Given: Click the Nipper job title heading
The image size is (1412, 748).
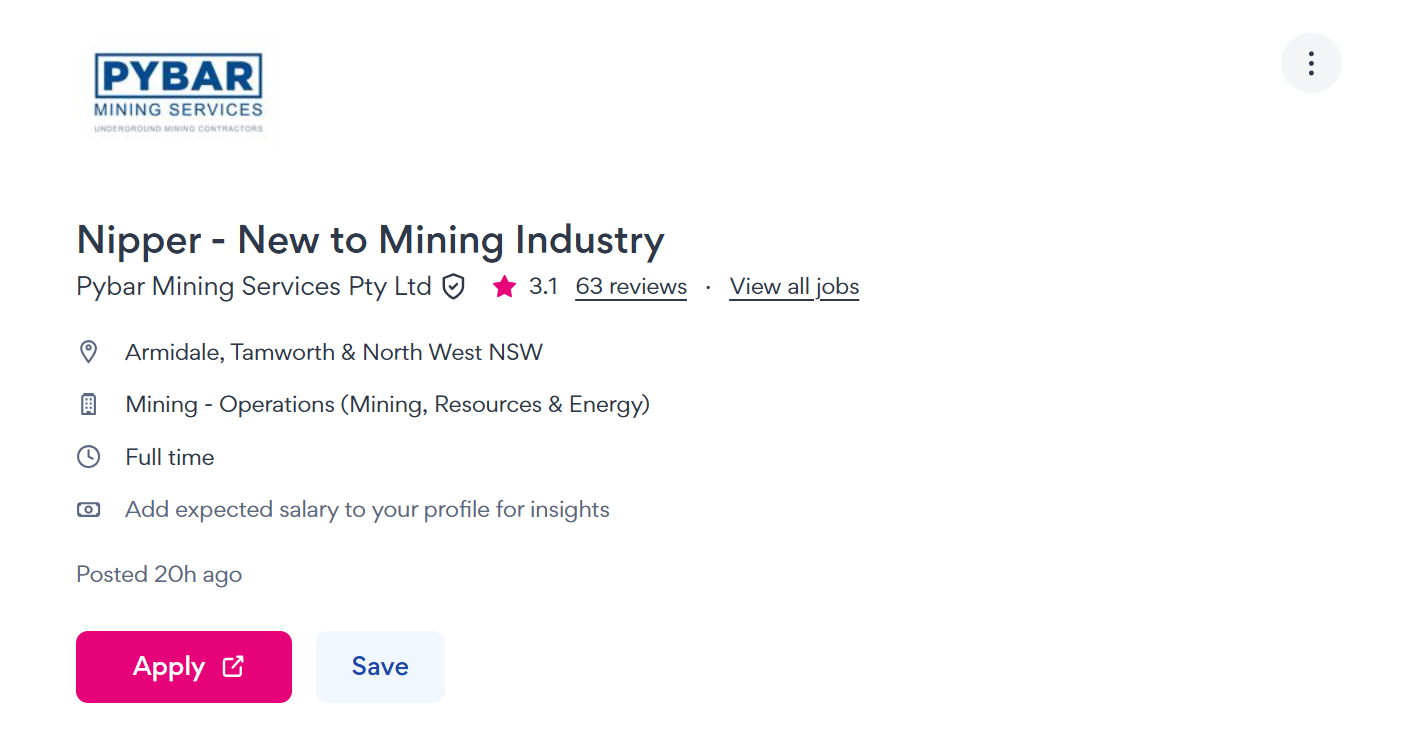Looking at the screenshot, I should [x=370, y=241].
